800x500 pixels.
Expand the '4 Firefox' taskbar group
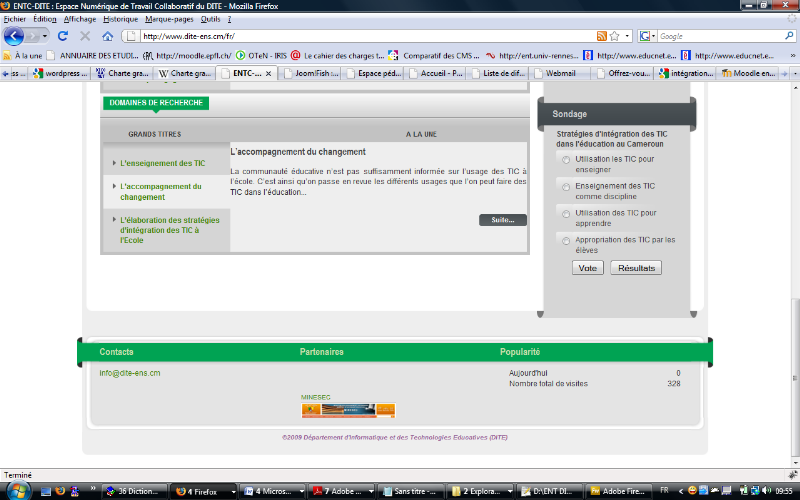[233, 491]
